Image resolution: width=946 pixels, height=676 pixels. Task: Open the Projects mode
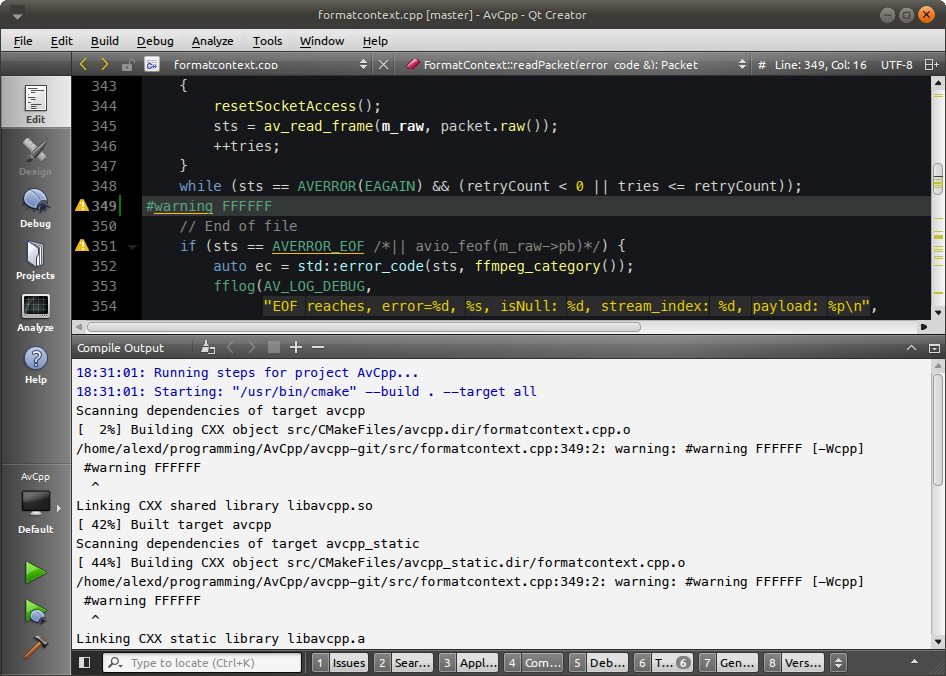(36, 260)
